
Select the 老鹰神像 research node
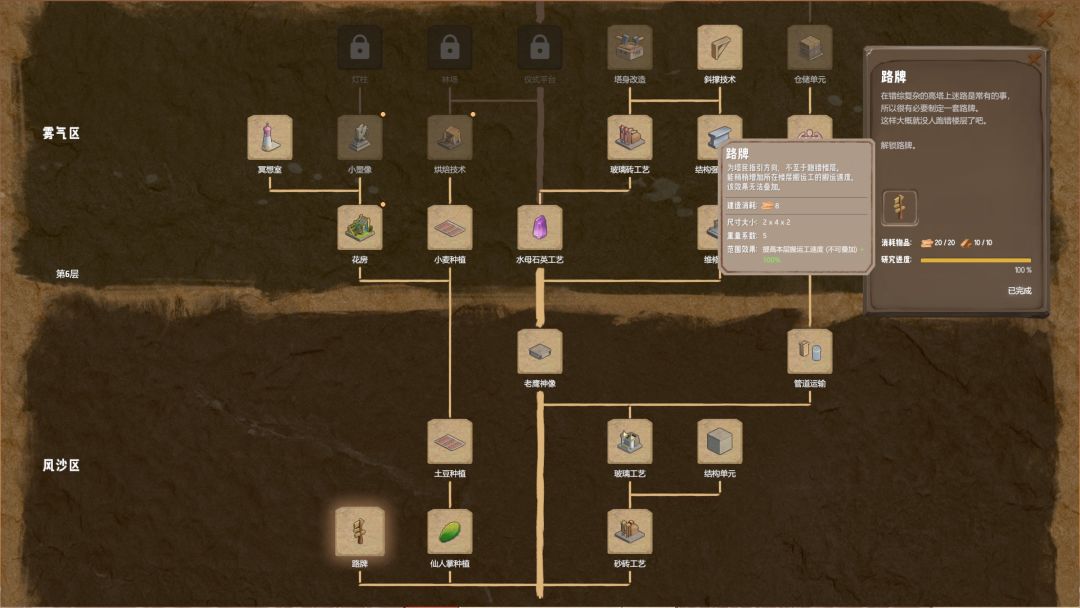tap(539, 352)
